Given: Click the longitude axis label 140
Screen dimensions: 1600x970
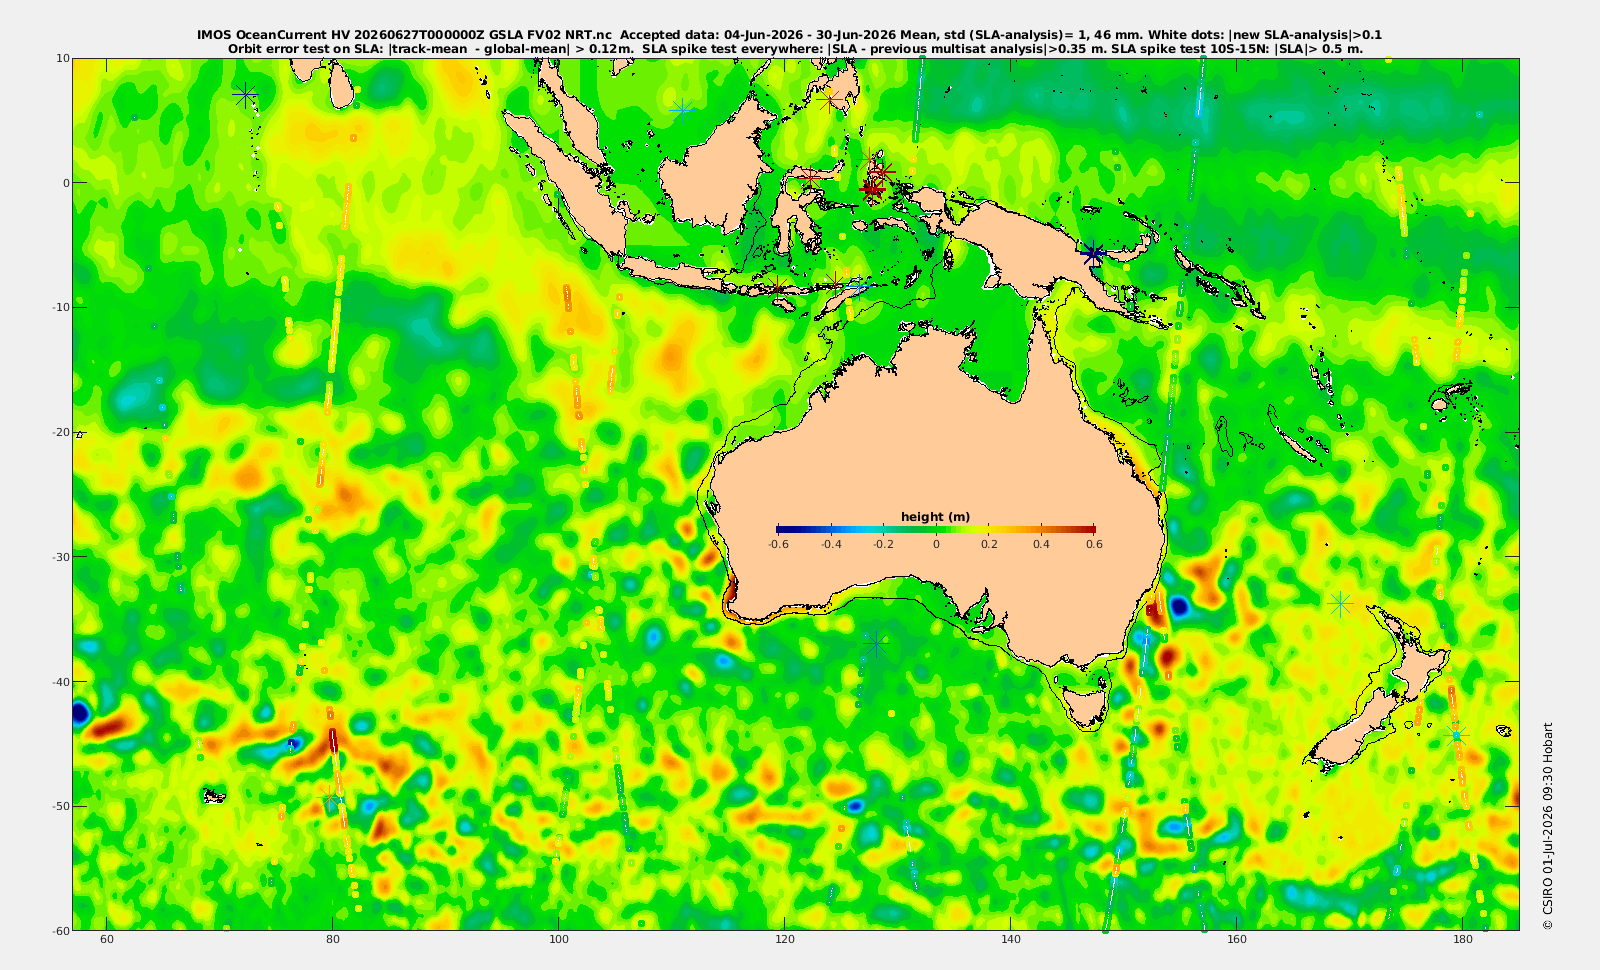Looking at the screenshot, I should 1011,939.
